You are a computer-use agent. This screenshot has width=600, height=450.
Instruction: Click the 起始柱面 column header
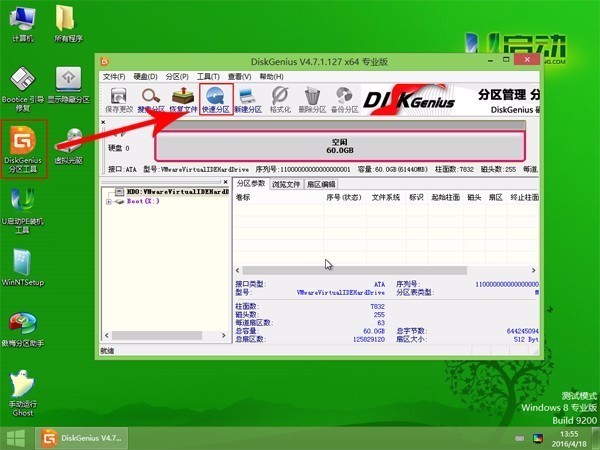click(446, 197)
